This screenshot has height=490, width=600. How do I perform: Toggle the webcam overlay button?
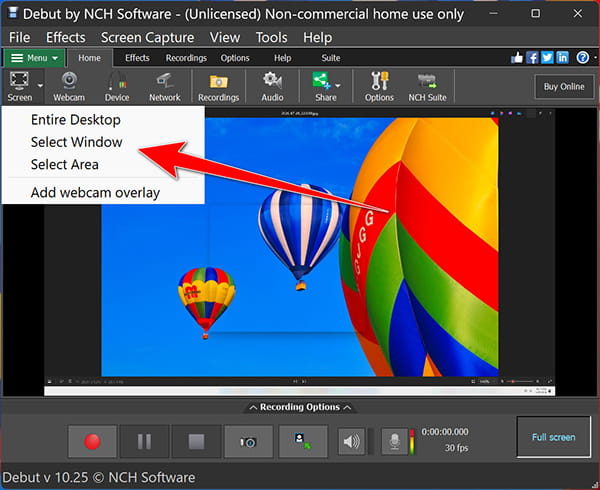pyautogui.click(x=303, y=441)
